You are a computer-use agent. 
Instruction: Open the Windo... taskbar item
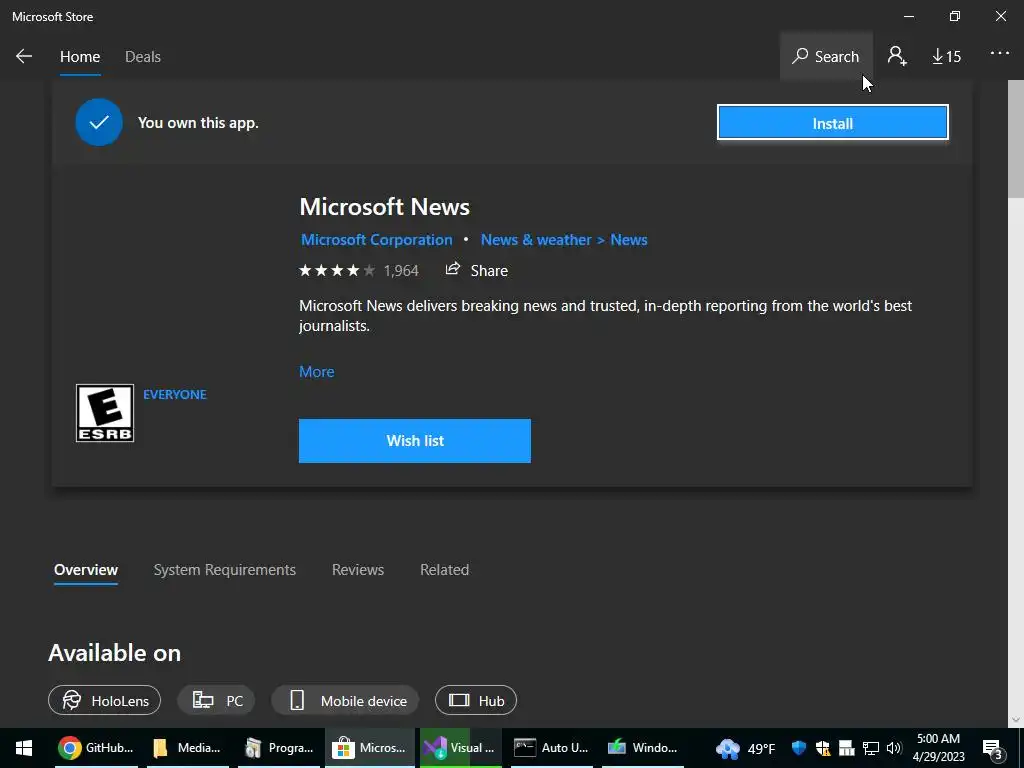pos(643,748)
